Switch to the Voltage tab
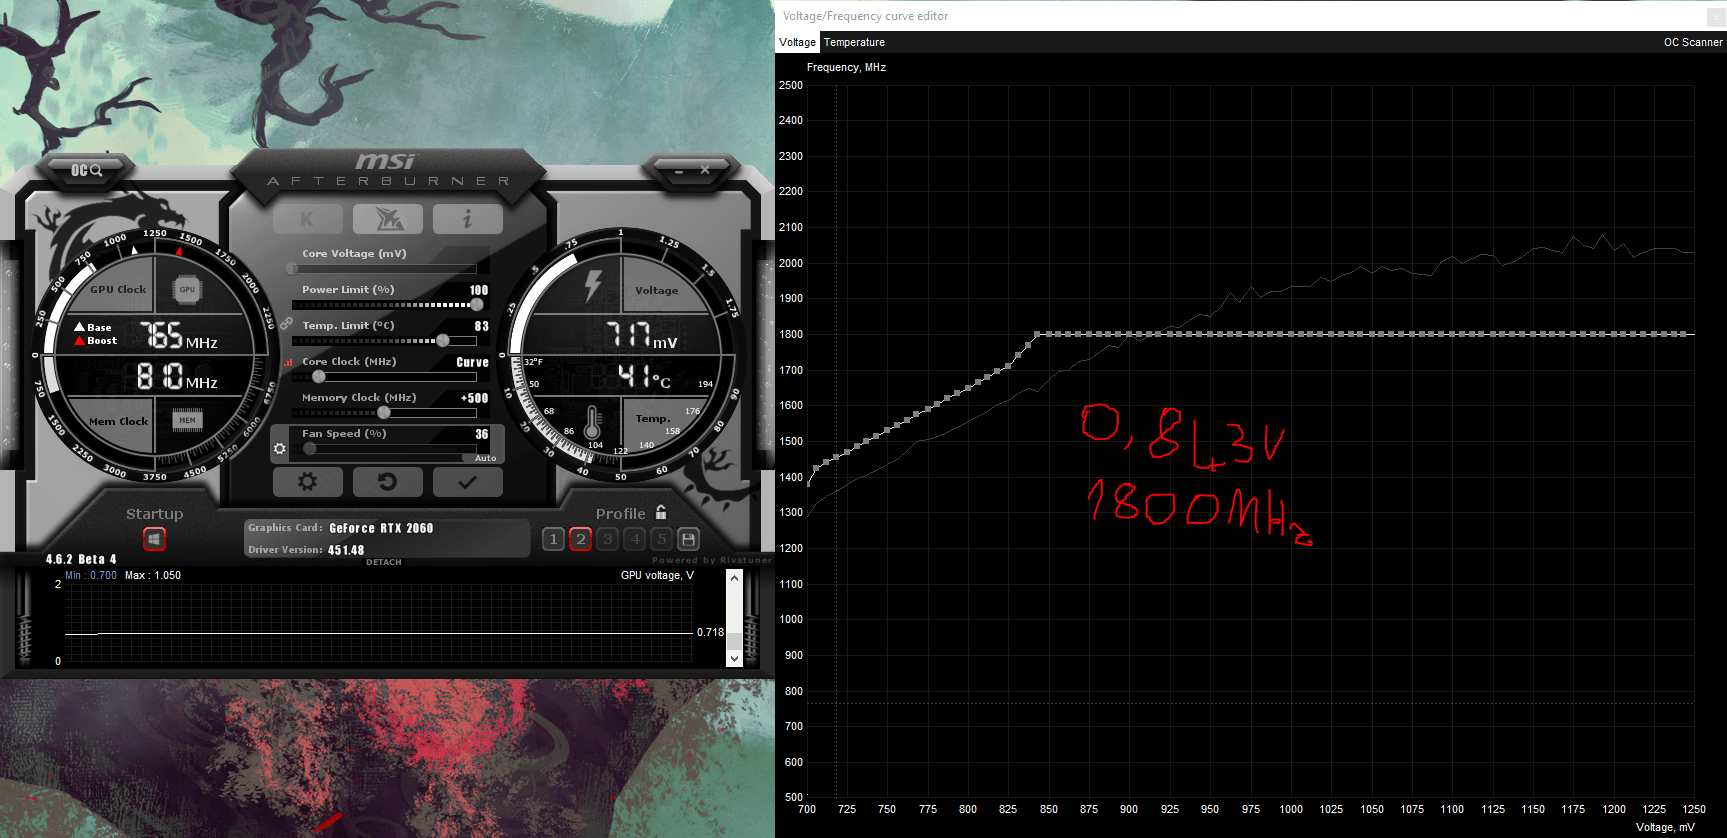Image resolution: width=1727 pixels, height=838 pixels. click(797, 42)
